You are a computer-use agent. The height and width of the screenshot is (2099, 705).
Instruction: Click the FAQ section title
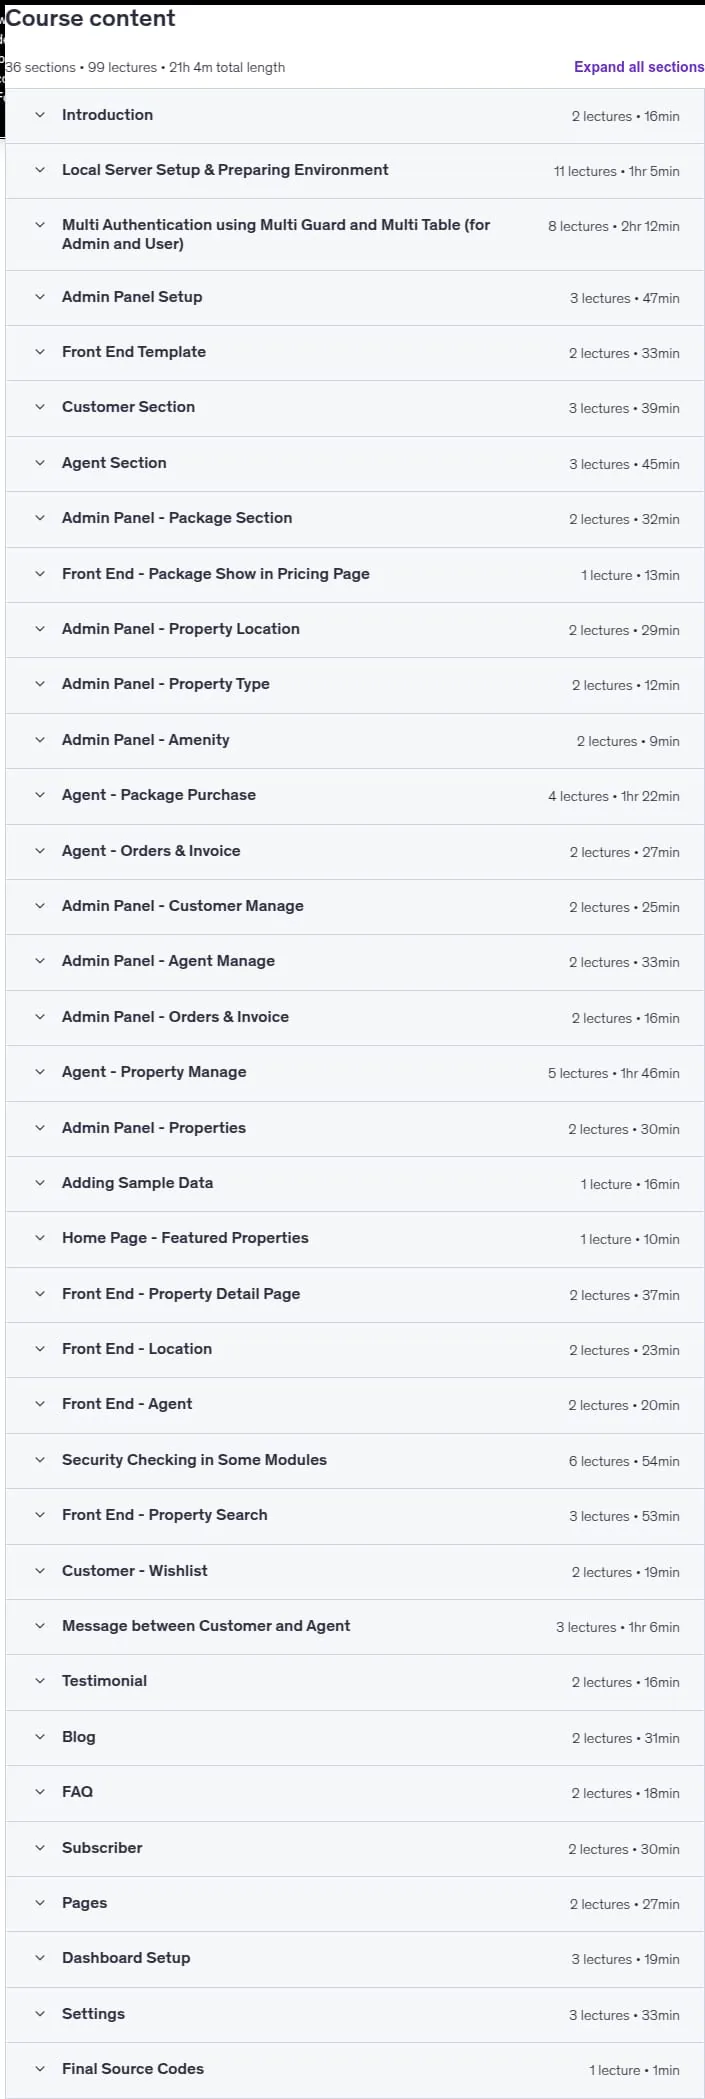77,1792
